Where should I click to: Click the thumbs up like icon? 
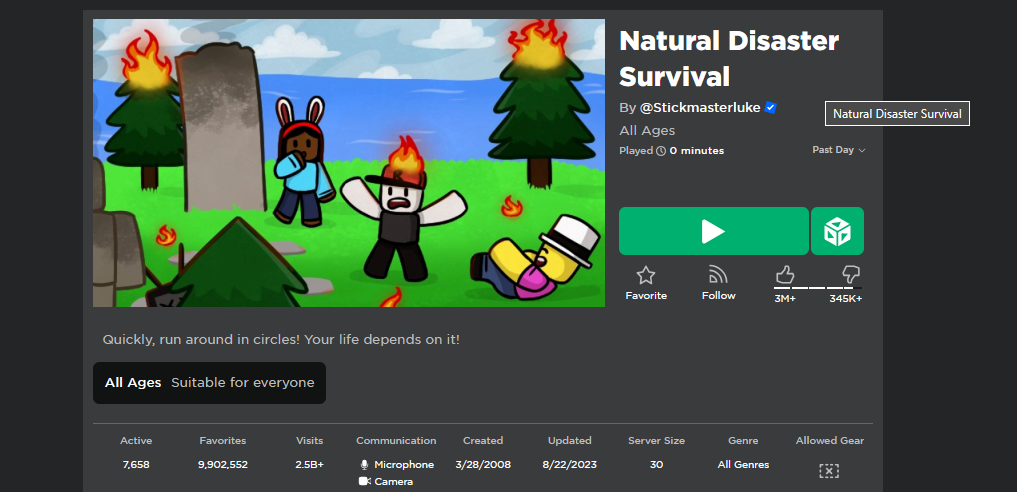point(785,275)
